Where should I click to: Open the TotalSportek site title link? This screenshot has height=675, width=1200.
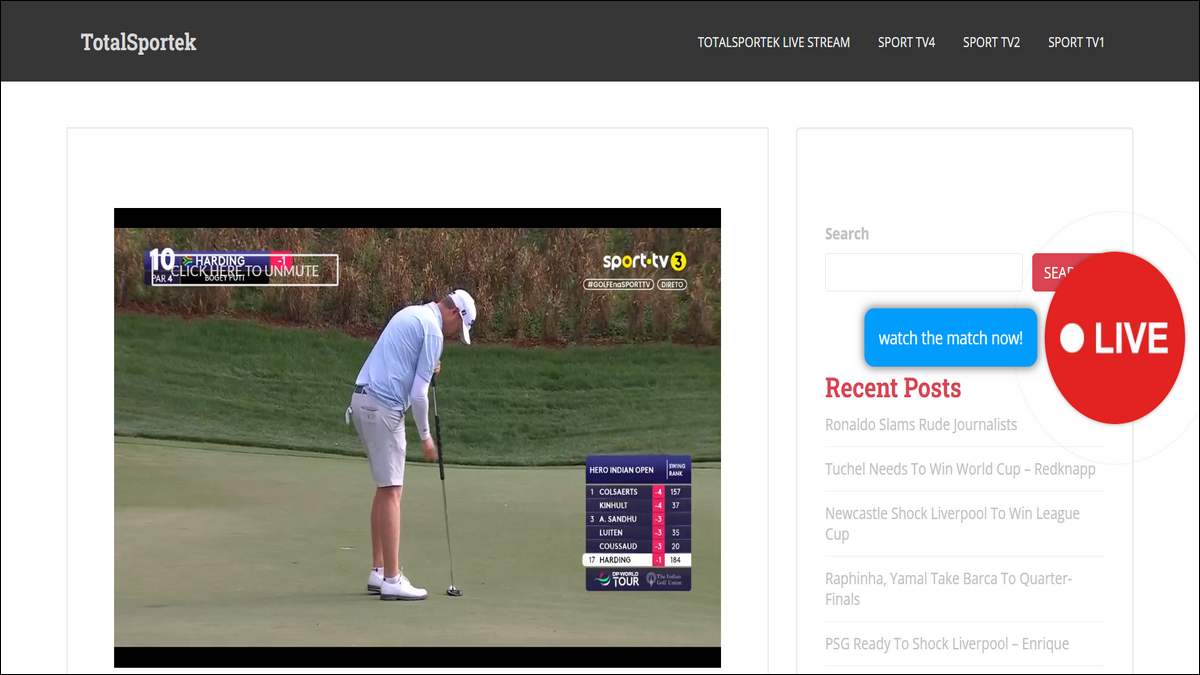138,42
